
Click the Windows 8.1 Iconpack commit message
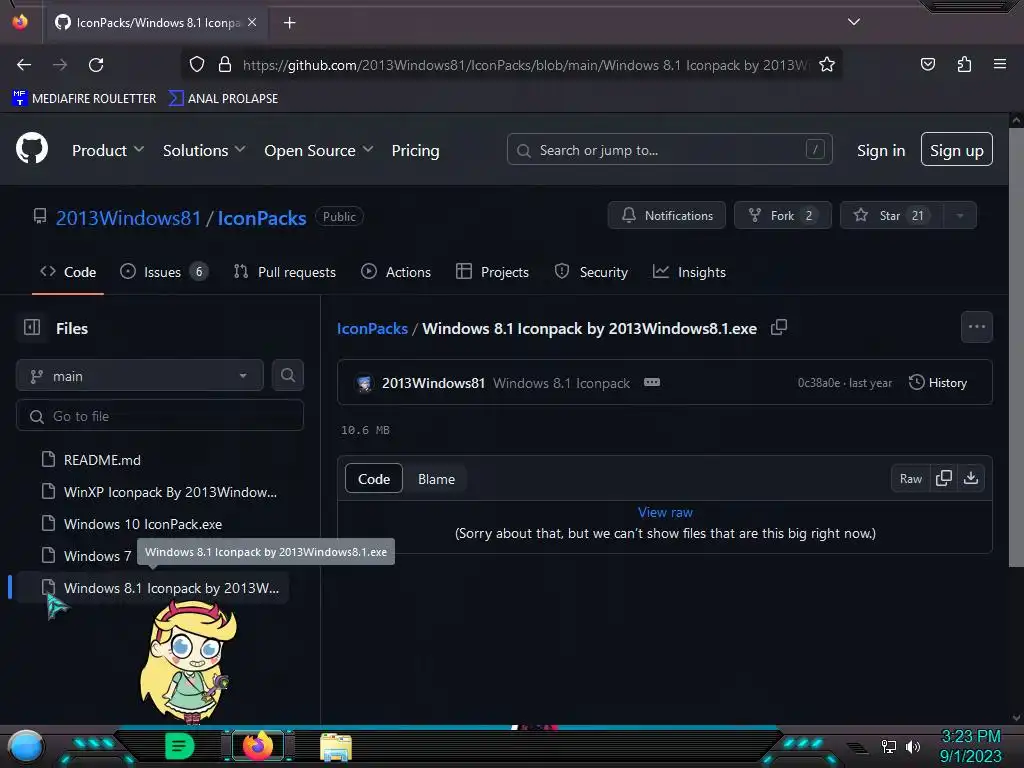pos(562,383)
